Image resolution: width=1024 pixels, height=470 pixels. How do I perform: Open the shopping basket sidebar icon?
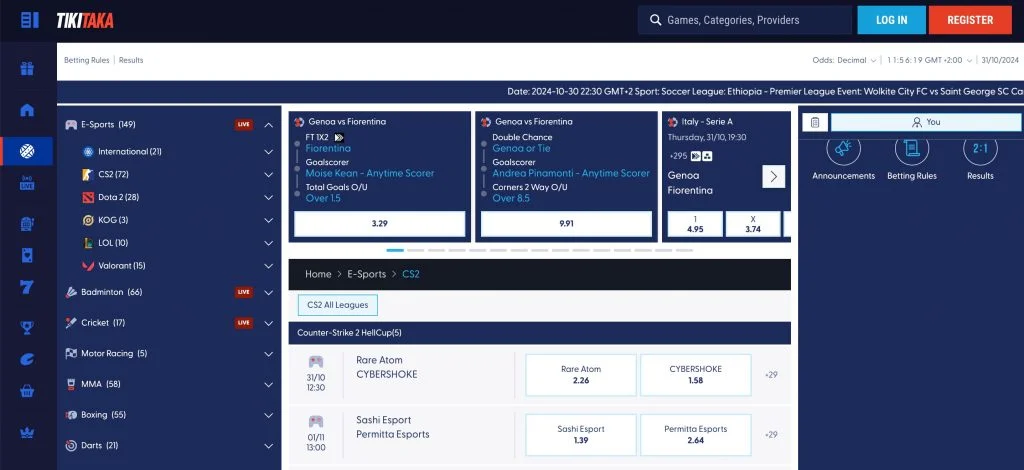(x=27, y=390)
